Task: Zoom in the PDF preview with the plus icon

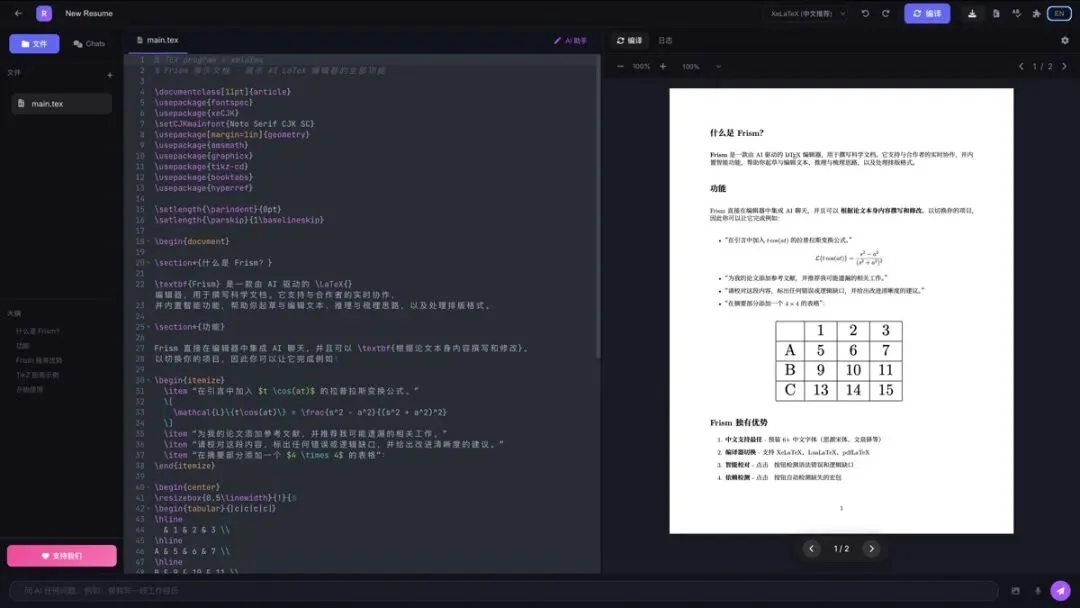Action: point(662,65)
